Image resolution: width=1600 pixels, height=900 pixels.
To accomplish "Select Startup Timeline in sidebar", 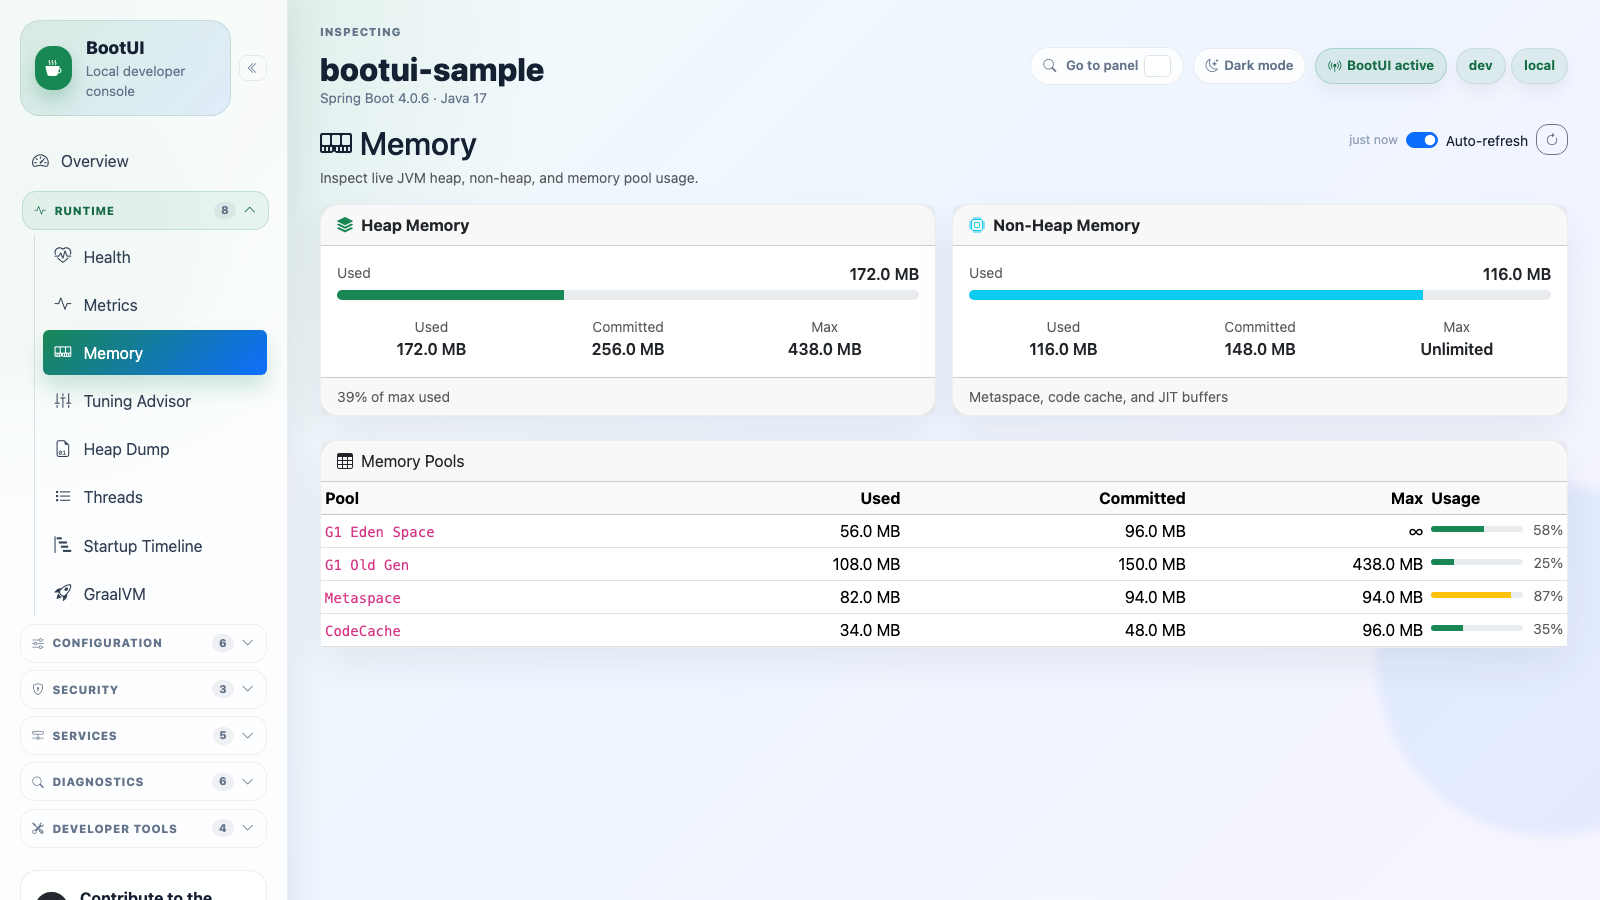I will pos(155,546).
